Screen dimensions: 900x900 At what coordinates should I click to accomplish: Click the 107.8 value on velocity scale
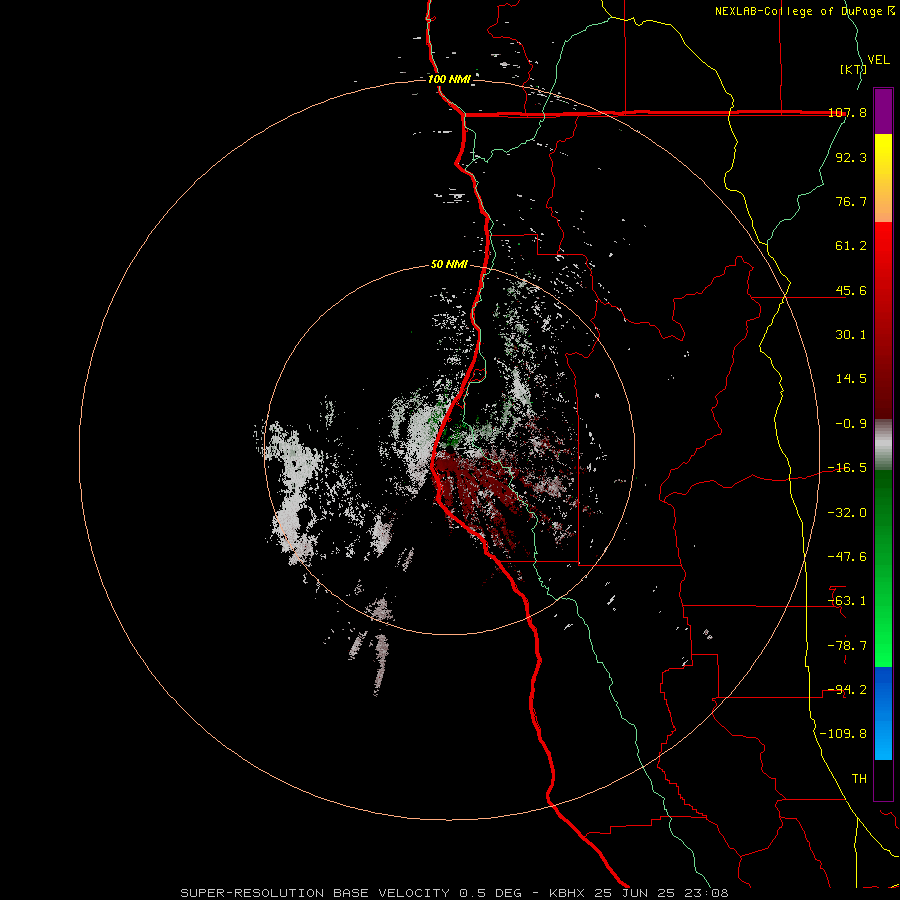[x=847, y=113]
